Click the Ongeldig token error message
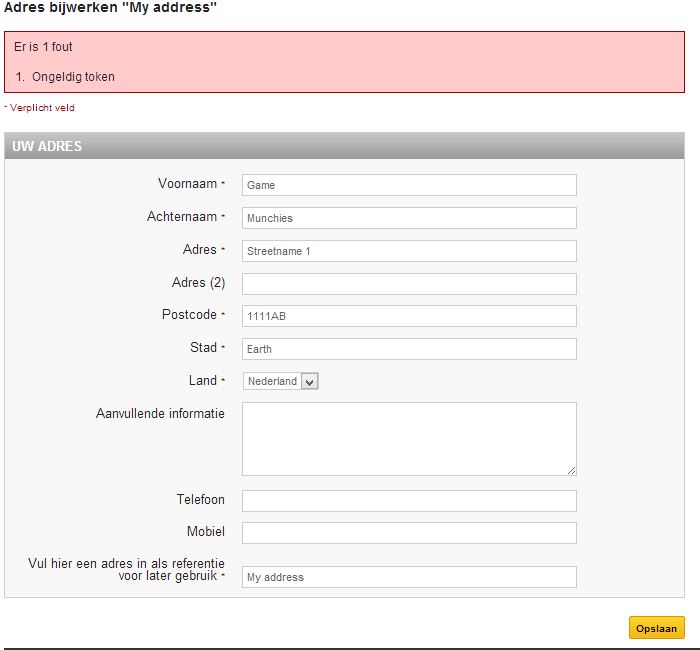This screenshot has height=650, width=700. 73,77
